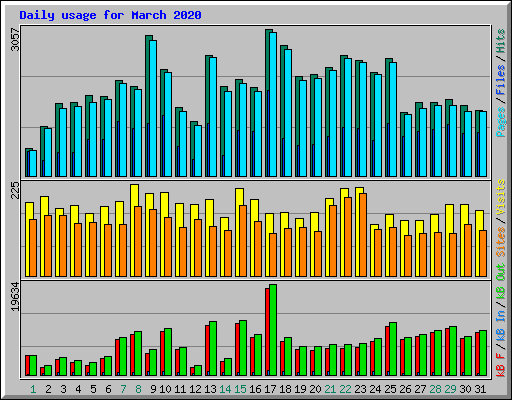The width and height of the screenshot is (512, 400).
Task: Select day 27 on the date axis
Action: click(x=420, y=389)
